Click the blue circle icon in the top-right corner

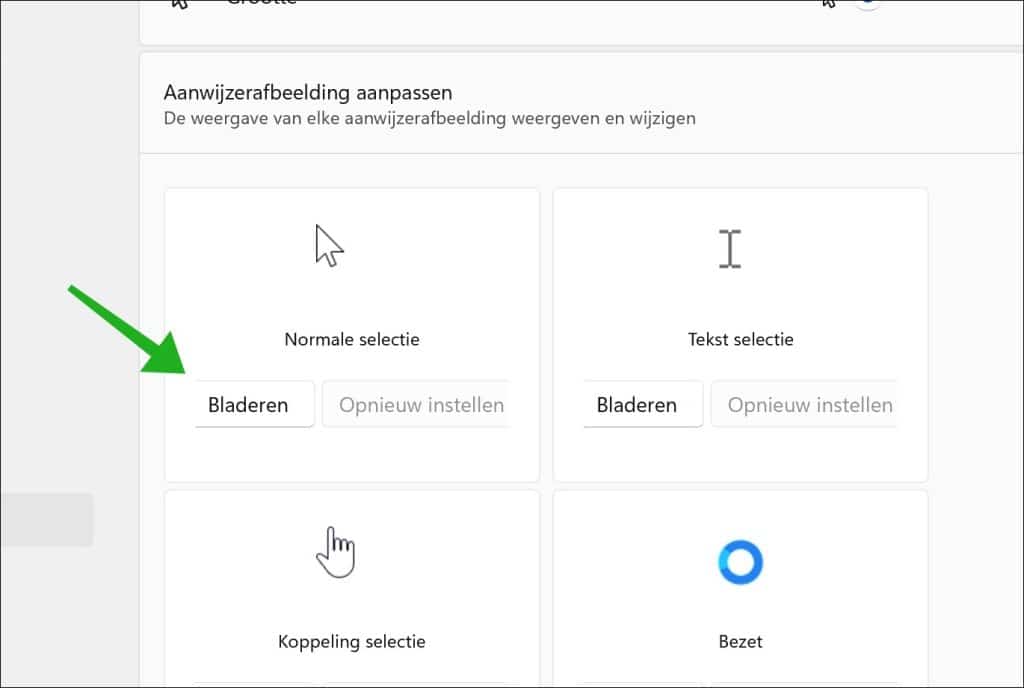pos(867,6)
